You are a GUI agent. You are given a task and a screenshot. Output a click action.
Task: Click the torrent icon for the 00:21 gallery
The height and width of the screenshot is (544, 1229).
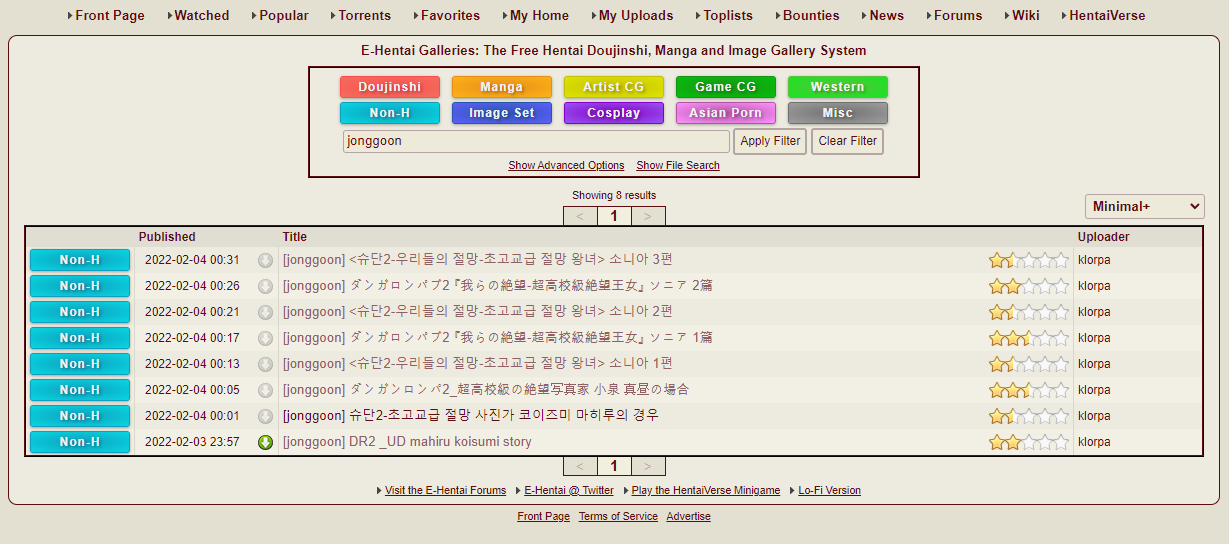pyautogui.click(x=265, y=313)
